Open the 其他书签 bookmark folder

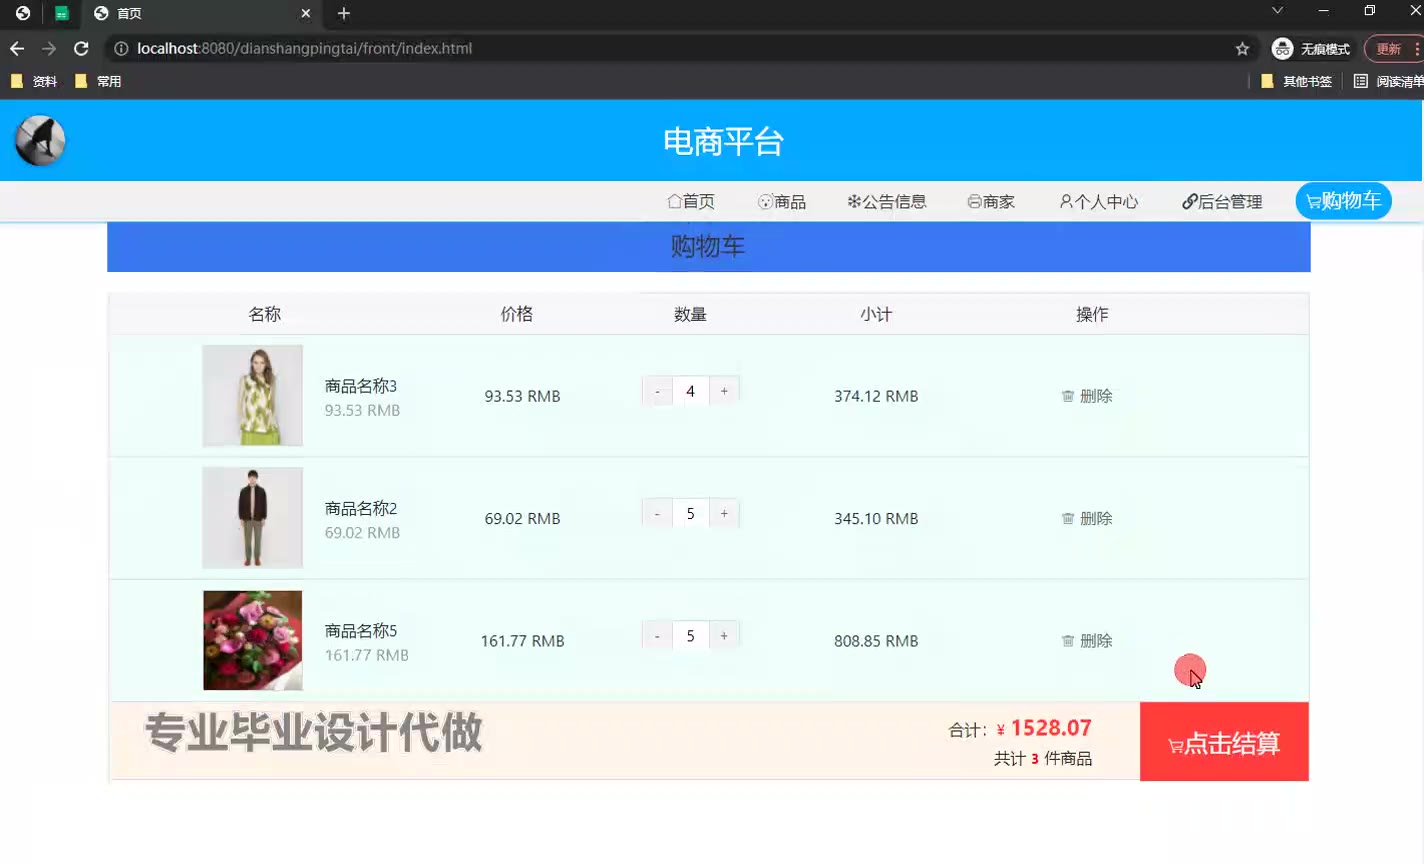click(x=1297, y=81)
